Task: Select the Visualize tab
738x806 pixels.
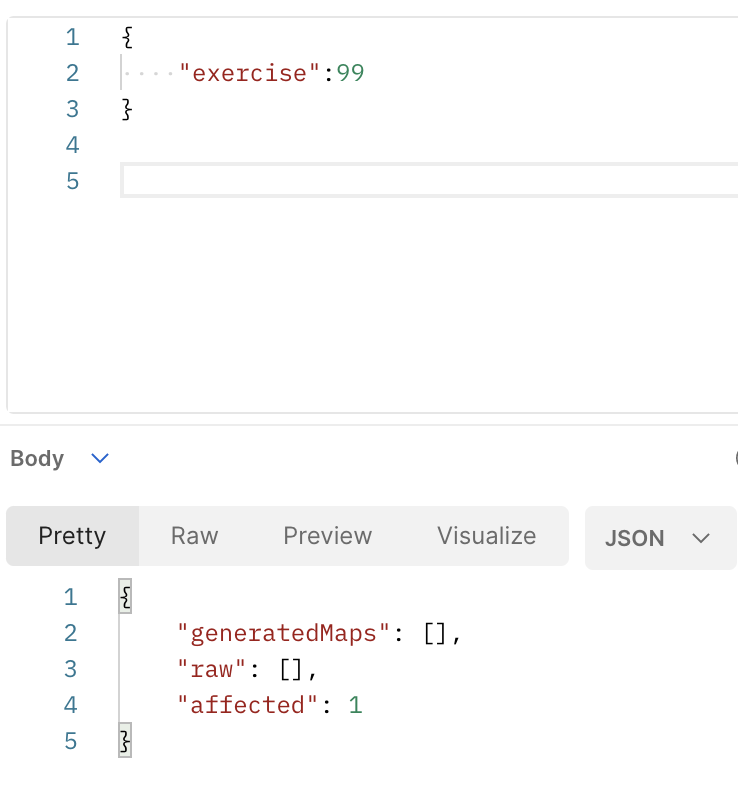Action: click(486, 536)
